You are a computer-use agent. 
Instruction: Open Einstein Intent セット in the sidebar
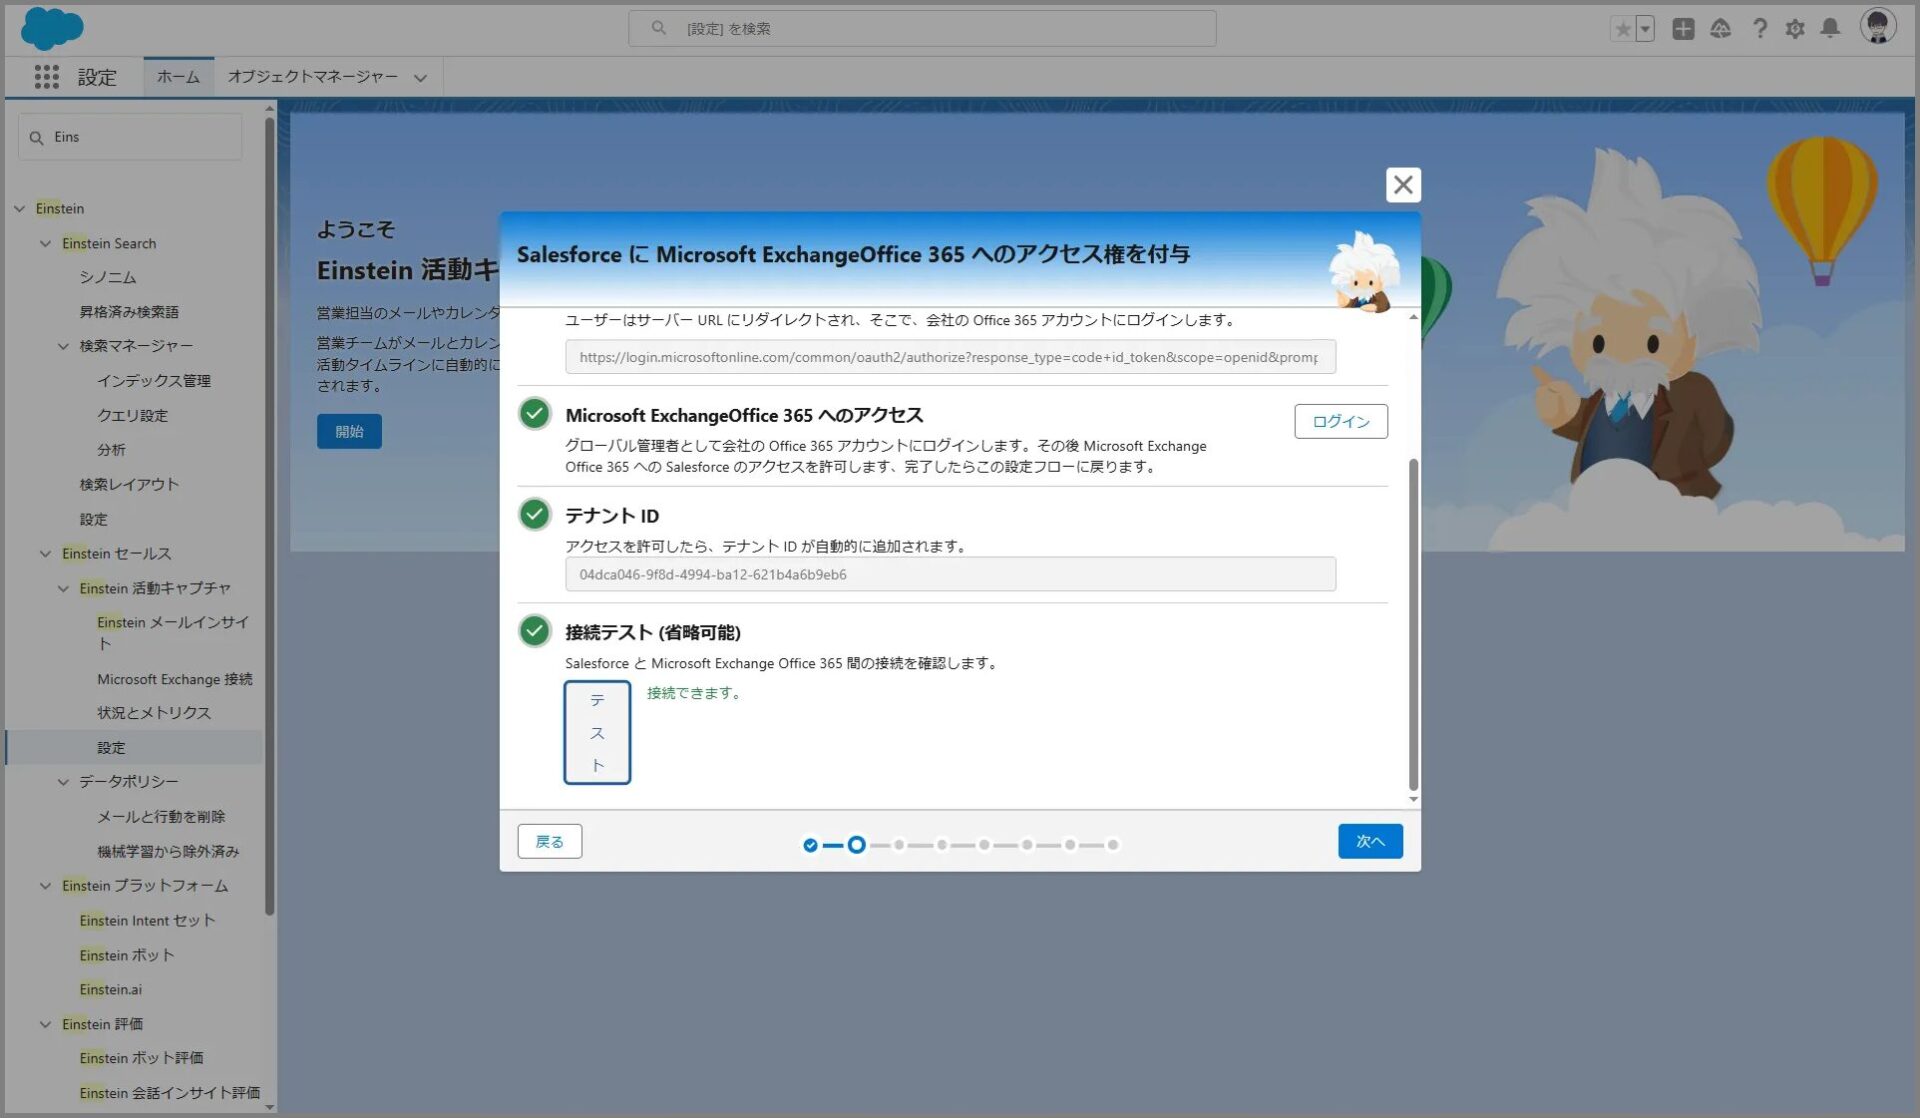pos(147,920)
